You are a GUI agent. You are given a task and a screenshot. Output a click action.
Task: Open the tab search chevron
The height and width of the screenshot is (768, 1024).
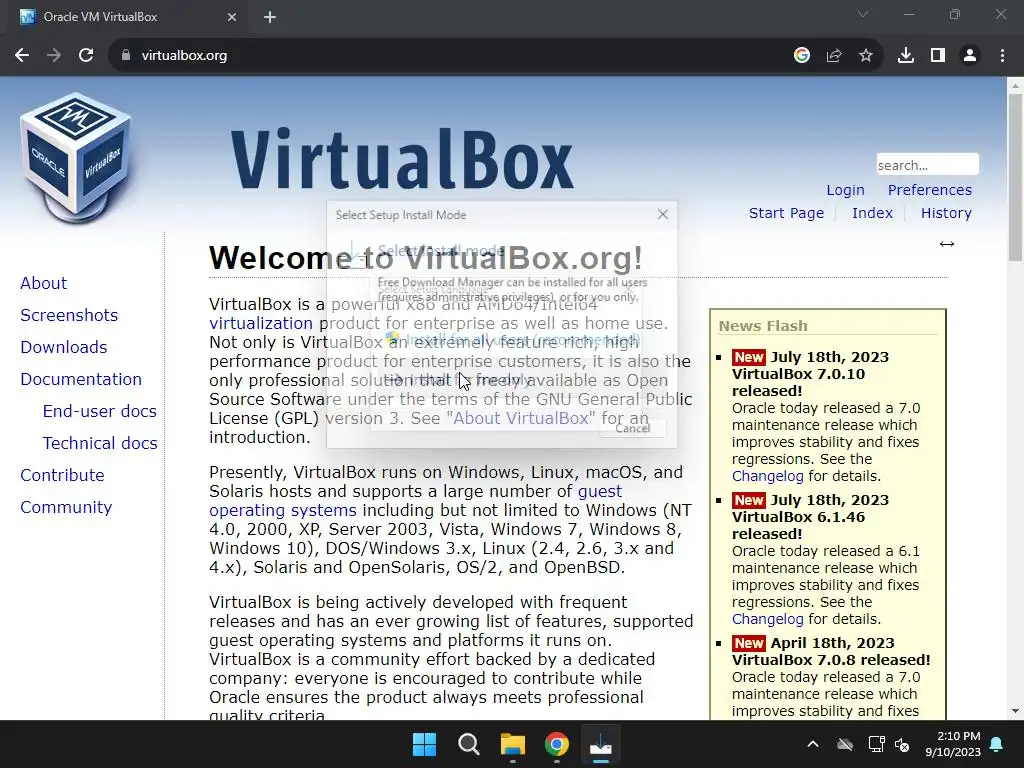coord(863,14)
